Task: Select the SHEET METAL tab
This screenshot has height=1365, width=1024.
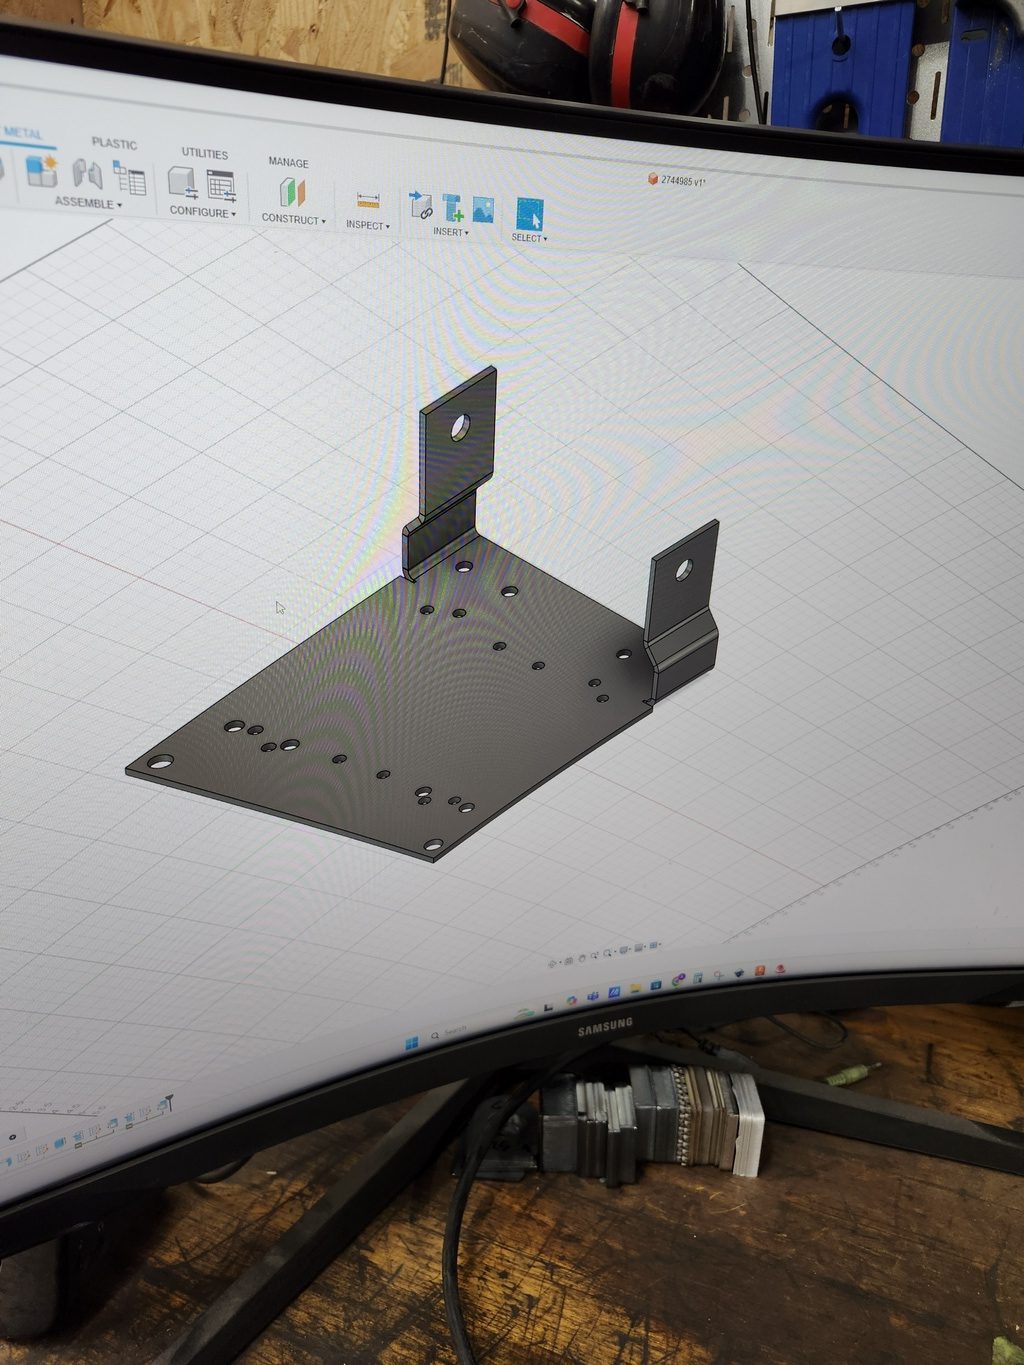Action: pos(22,134)
